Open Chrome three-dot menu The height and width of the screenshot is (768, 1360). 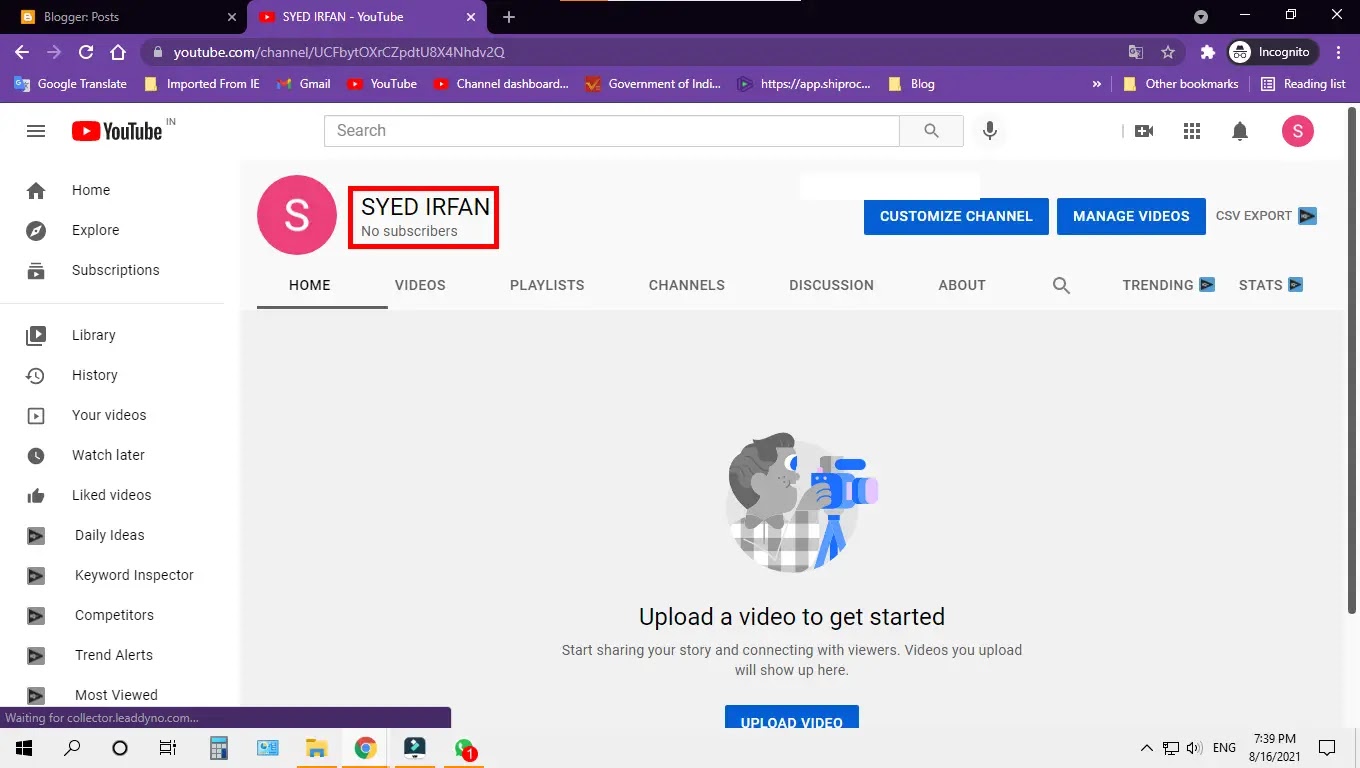click(x=1338, y=52)
